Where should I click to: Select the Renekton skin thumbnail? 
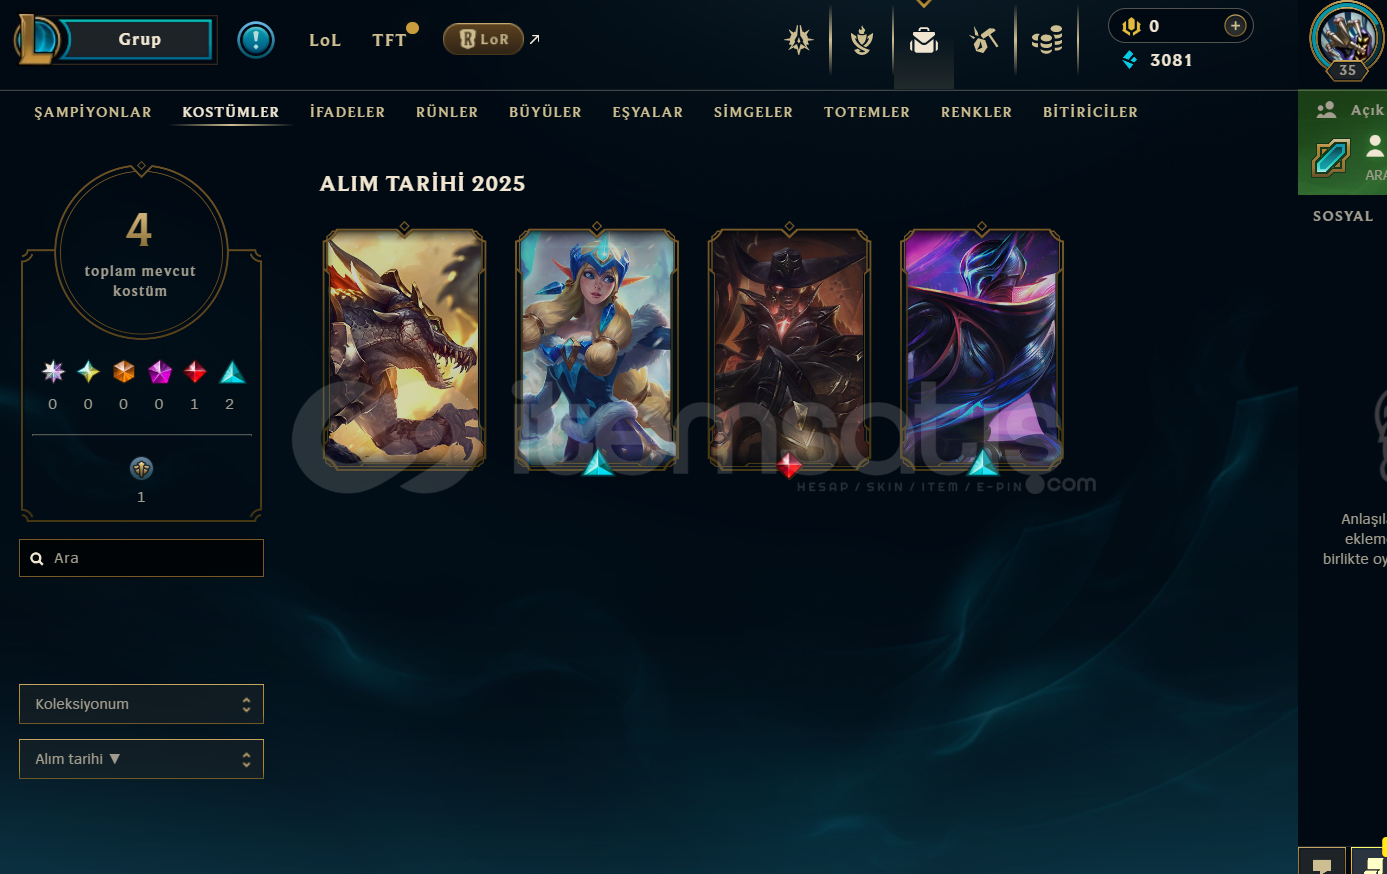pos(404,348)
